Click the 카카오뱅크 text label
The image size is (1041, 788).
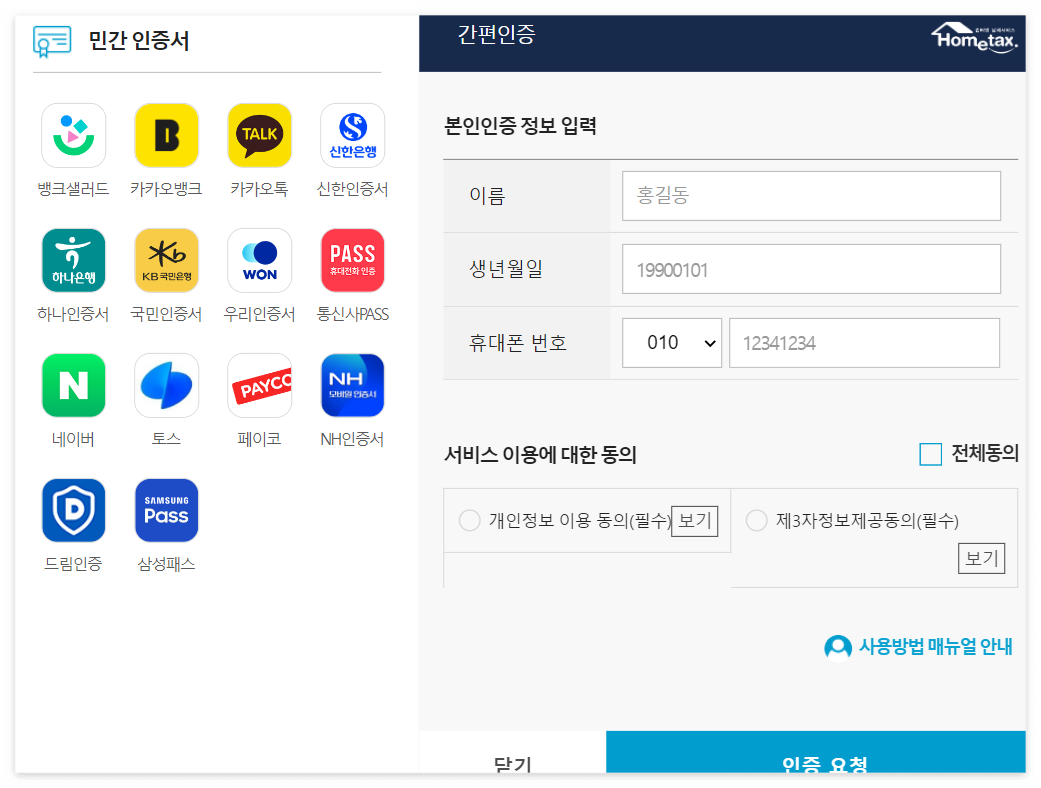click(166, 189)
